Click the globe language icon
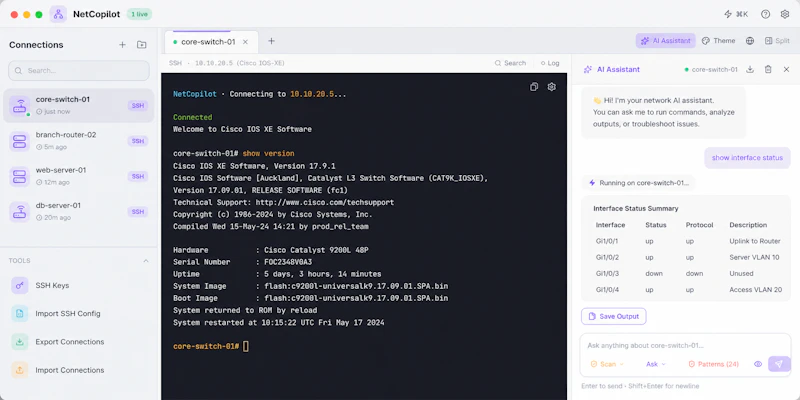Screen dimensions: 800x400 pyautogui.click(x=749, y=41)
